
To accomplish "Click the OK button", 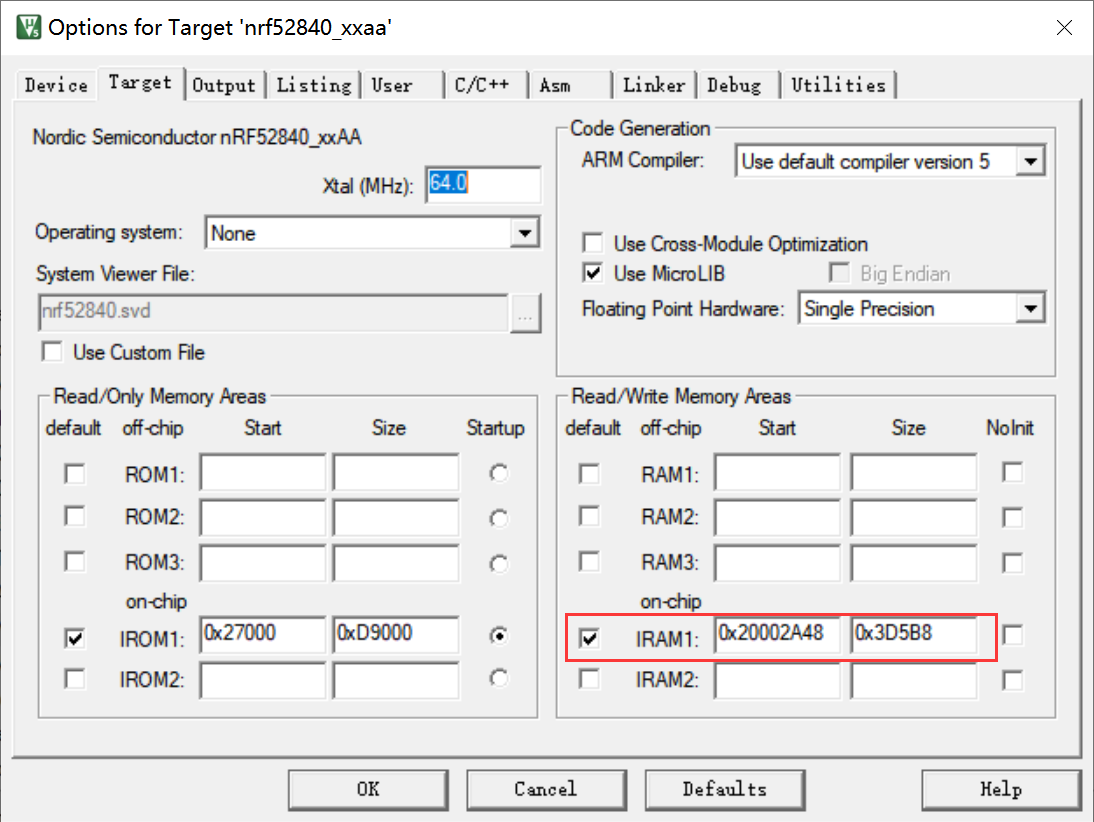I will [x=368, y=789].
